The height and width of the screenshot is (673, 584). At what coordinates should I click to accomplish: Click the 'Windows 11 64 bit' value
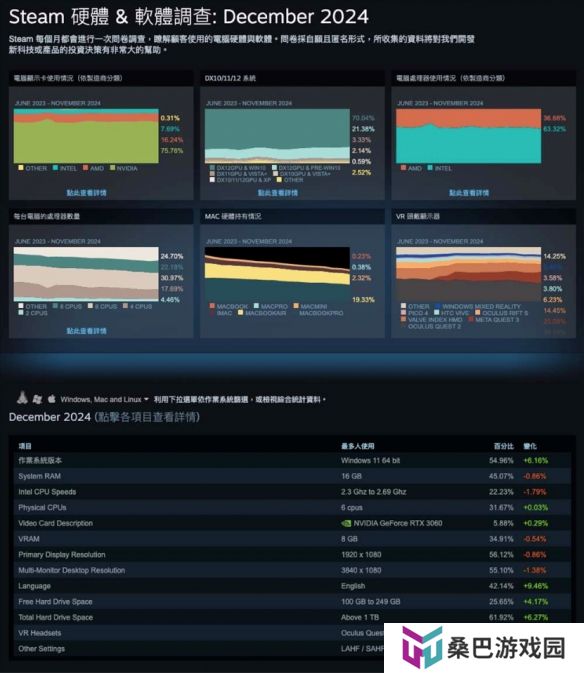[x=370, y=461]
